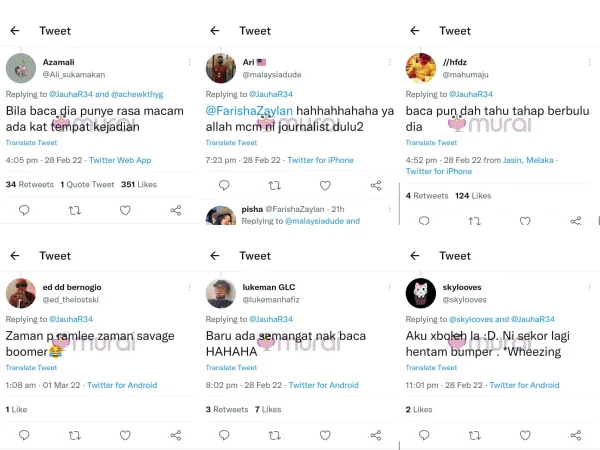
Task: Like ed dd bernogio's tweet
Action: coord(125,435)
